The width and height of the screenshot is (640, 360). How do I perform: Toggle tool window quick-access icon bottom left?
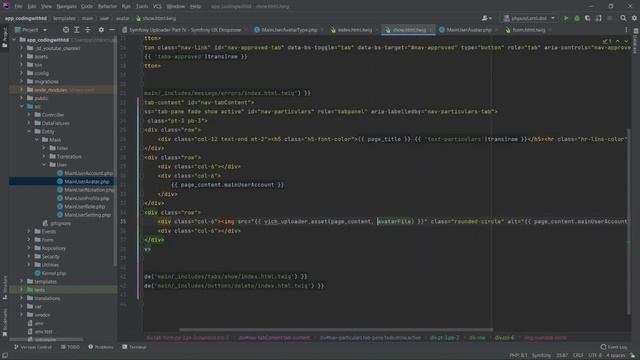(4, 356)
